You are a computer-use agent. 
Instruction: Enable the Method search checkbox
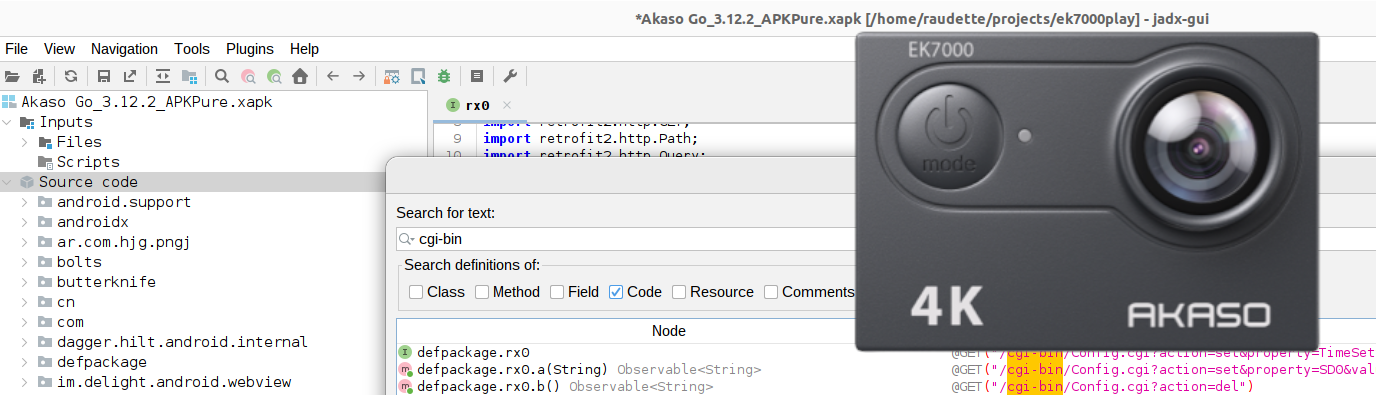pyautogui.click(x=482, y=292)
